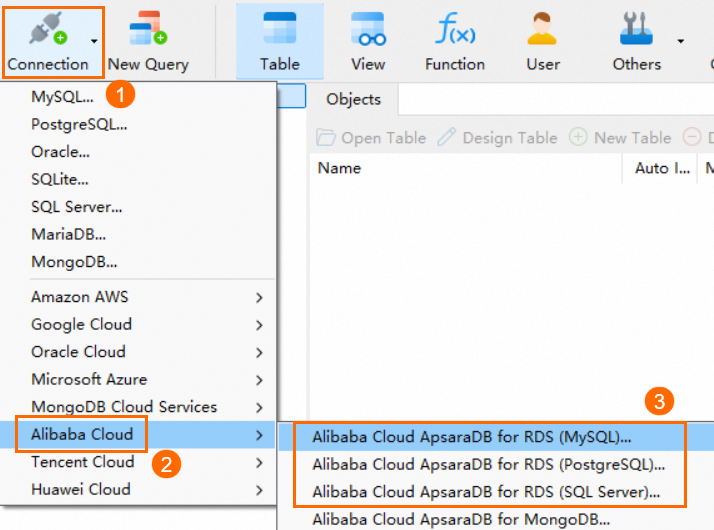Expand Microsoft Azure chevron arrow

[259, 380]
